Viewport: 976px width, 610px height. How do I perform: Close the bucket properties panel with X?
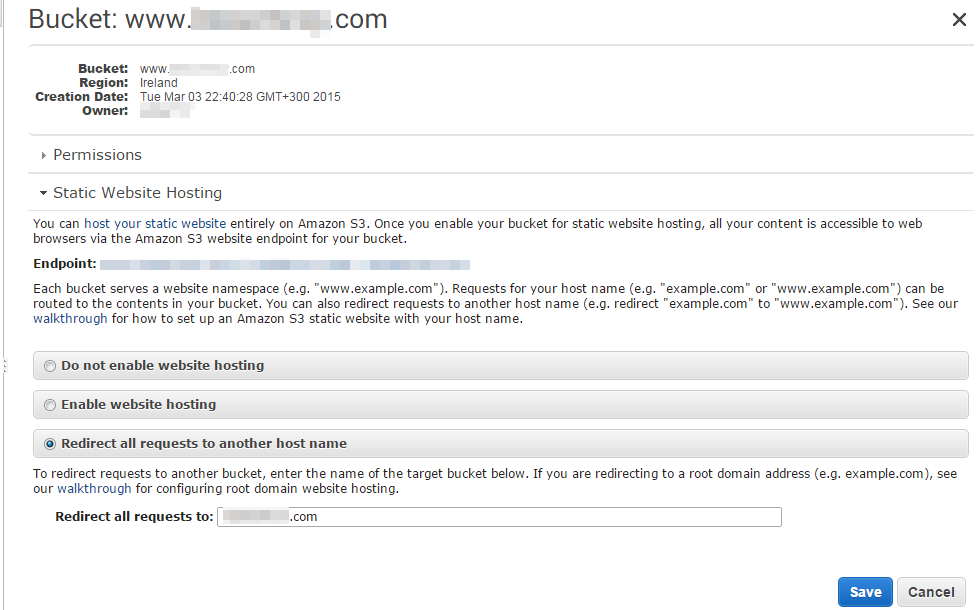[x=958, y=18]
